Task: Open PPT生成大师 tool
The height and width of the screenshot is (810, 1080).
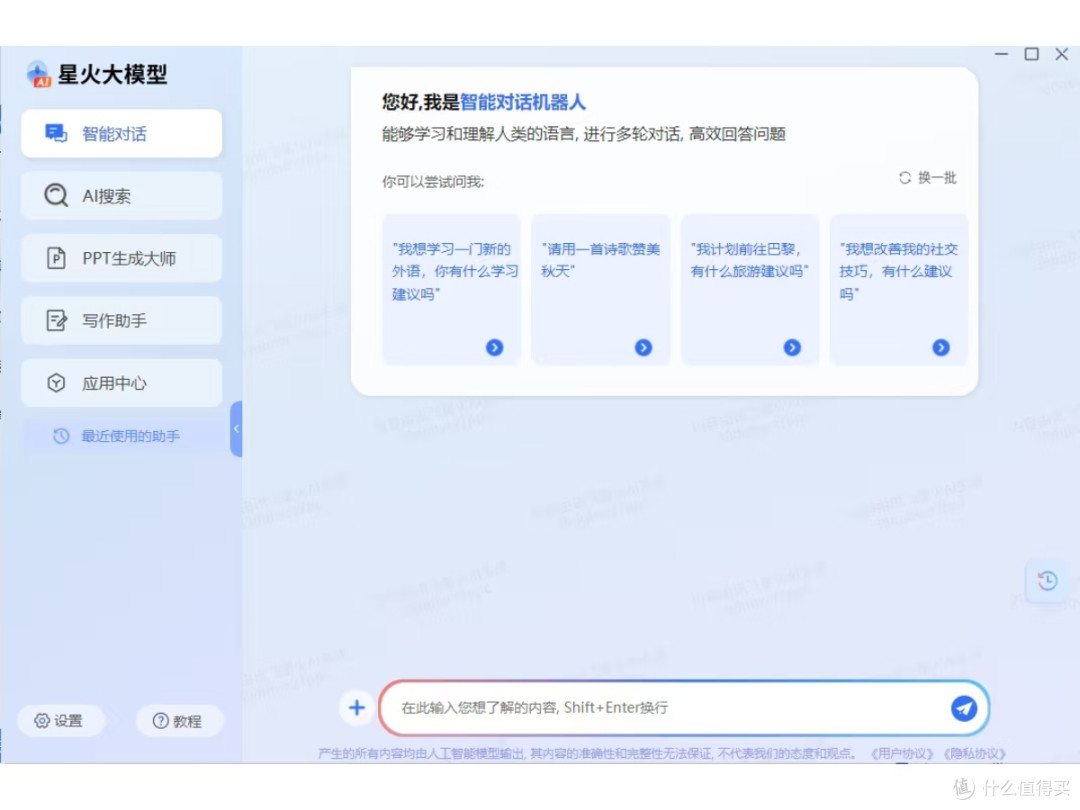Action: 121,258
